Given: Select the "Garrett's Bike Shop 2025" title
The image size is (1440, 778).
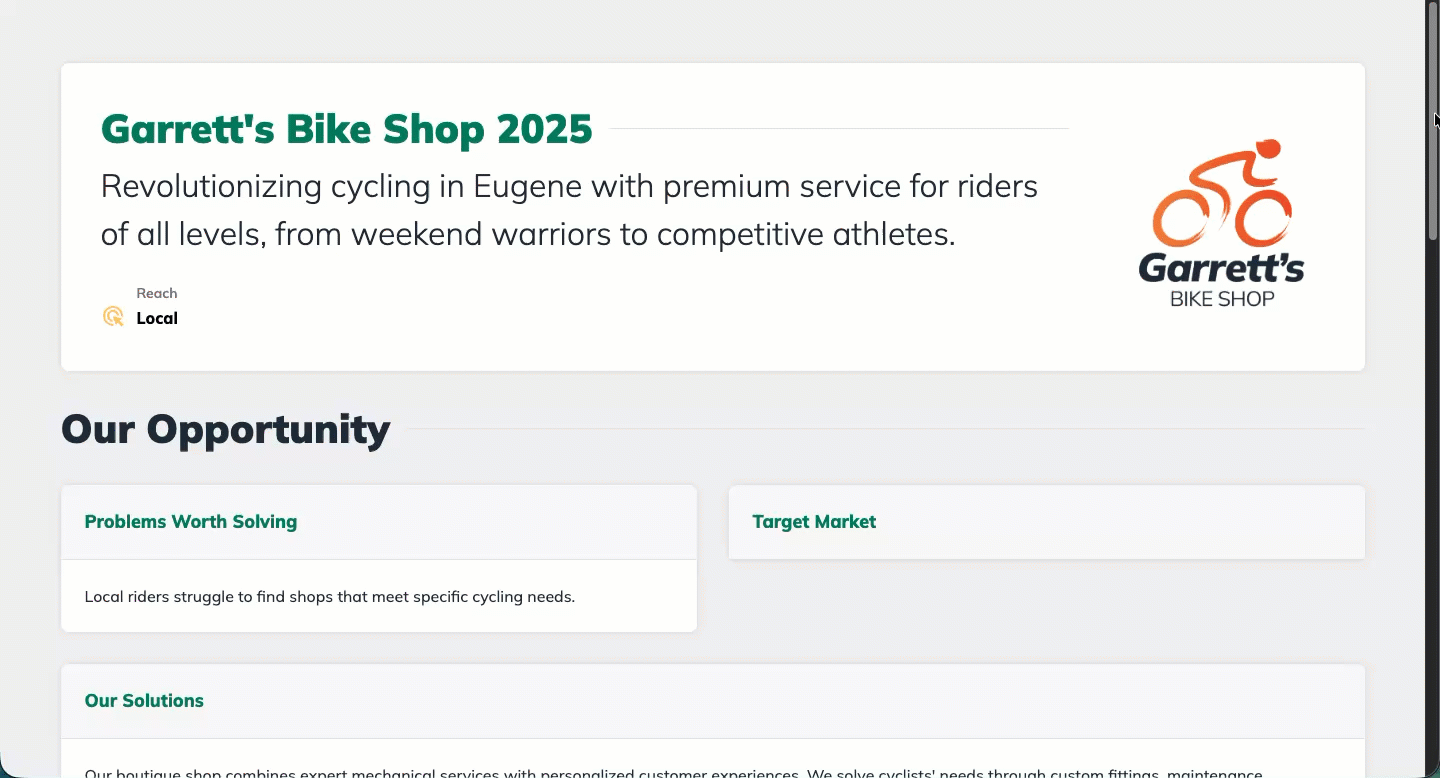Looking at the screenshot, I should [x=346, y=129].
